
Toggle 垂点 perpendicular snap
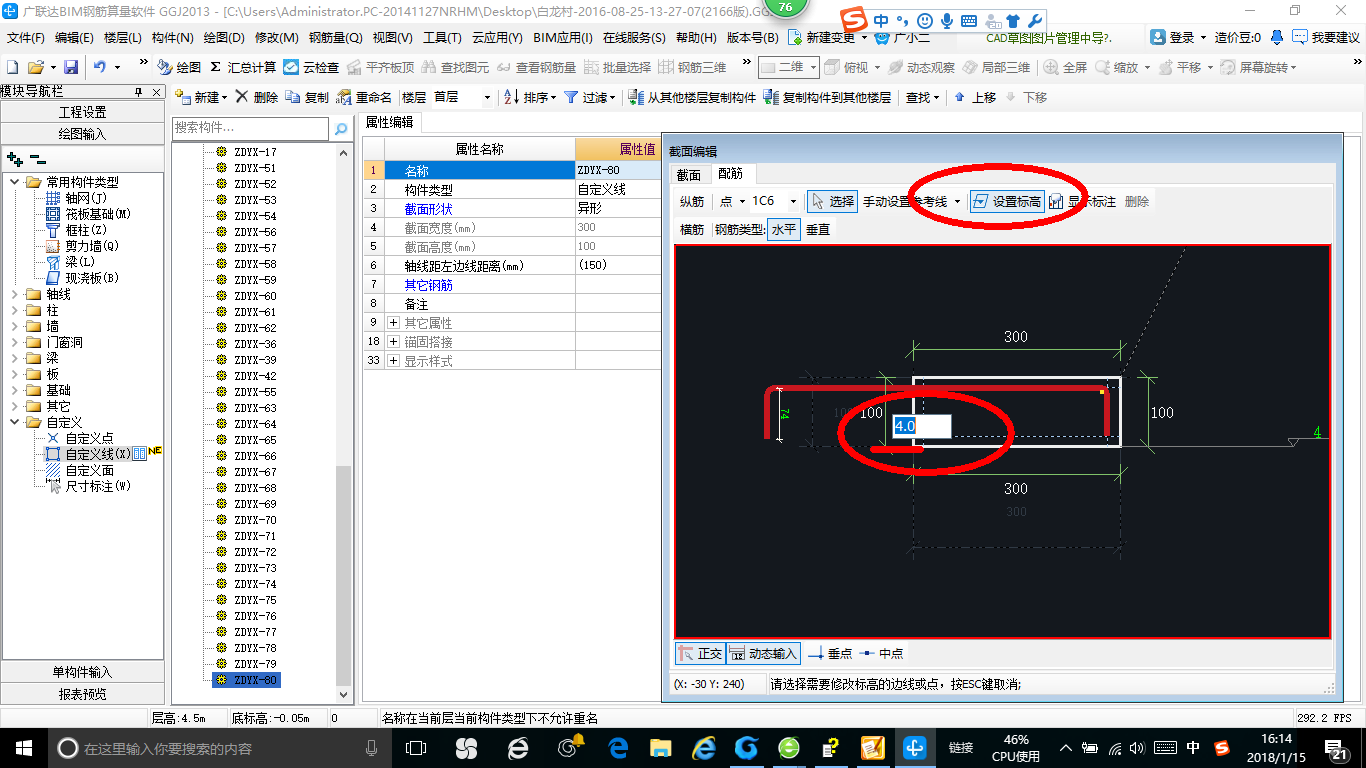[x=829, y=653]
